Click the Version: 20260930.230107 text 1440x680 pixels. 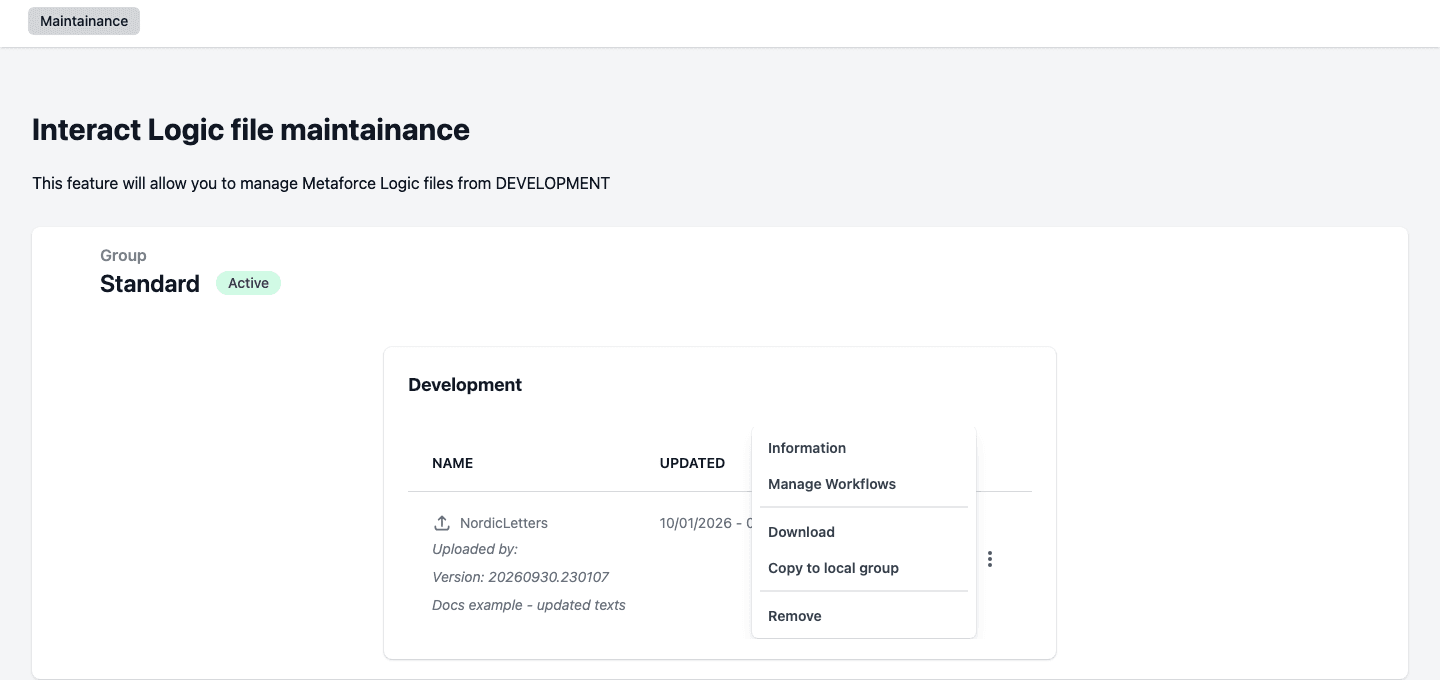click(521, 577)
